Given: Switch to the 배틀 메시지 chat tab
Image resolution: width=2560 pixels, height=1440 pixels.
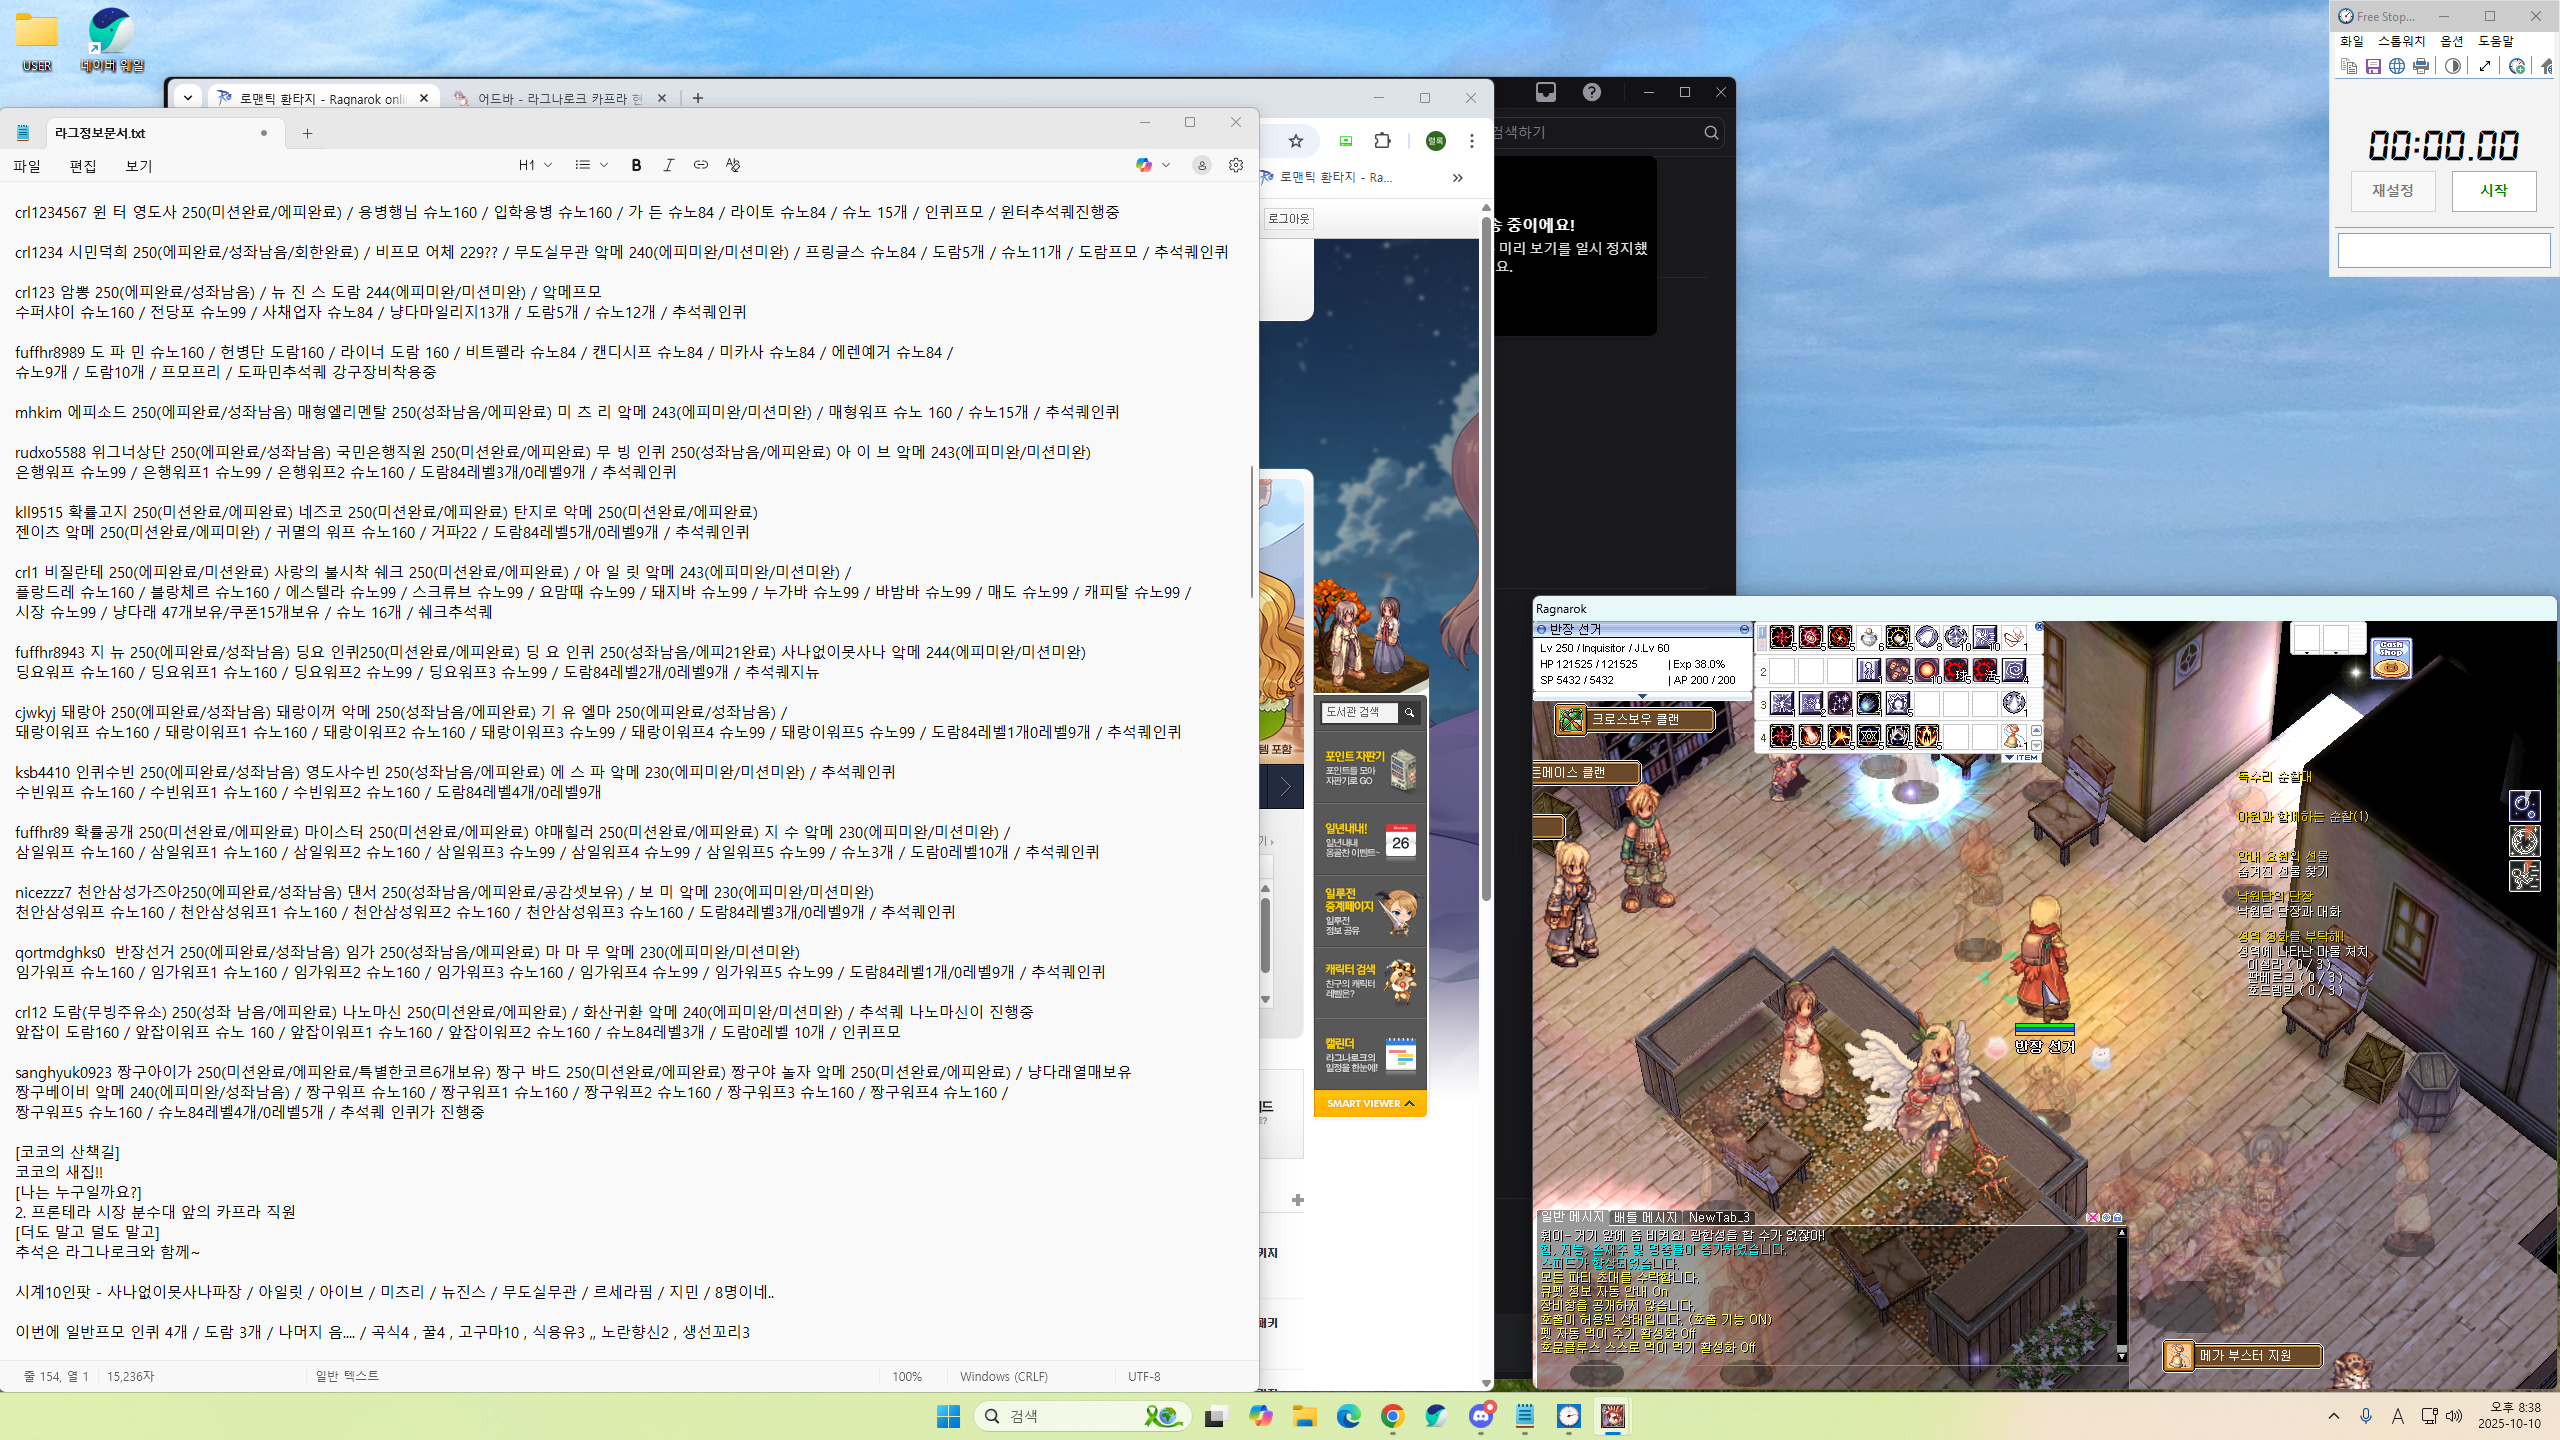Looking at the screenshot, I should [1645, 1217].
